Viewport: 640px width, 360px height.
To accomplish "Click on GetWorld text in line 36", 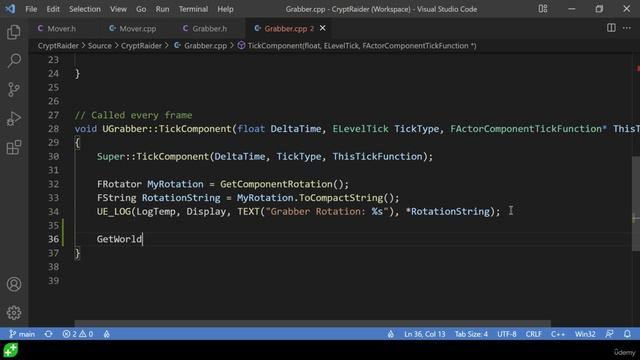I will click(119, 239).
